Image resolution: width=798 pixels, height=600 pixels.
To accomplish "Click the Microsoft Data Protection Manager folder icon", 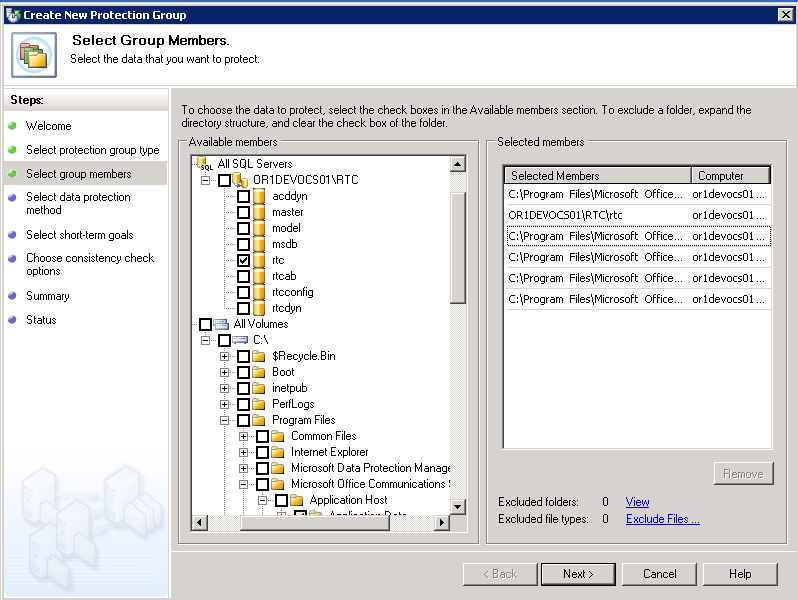I will (x=278, y=468).
